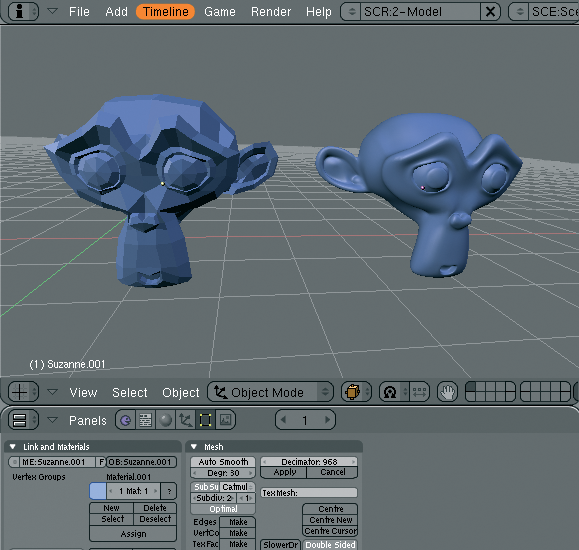This screenshot has height=550, width=579.
Task: Delete current screen with the X button
Action: point(490,12)
